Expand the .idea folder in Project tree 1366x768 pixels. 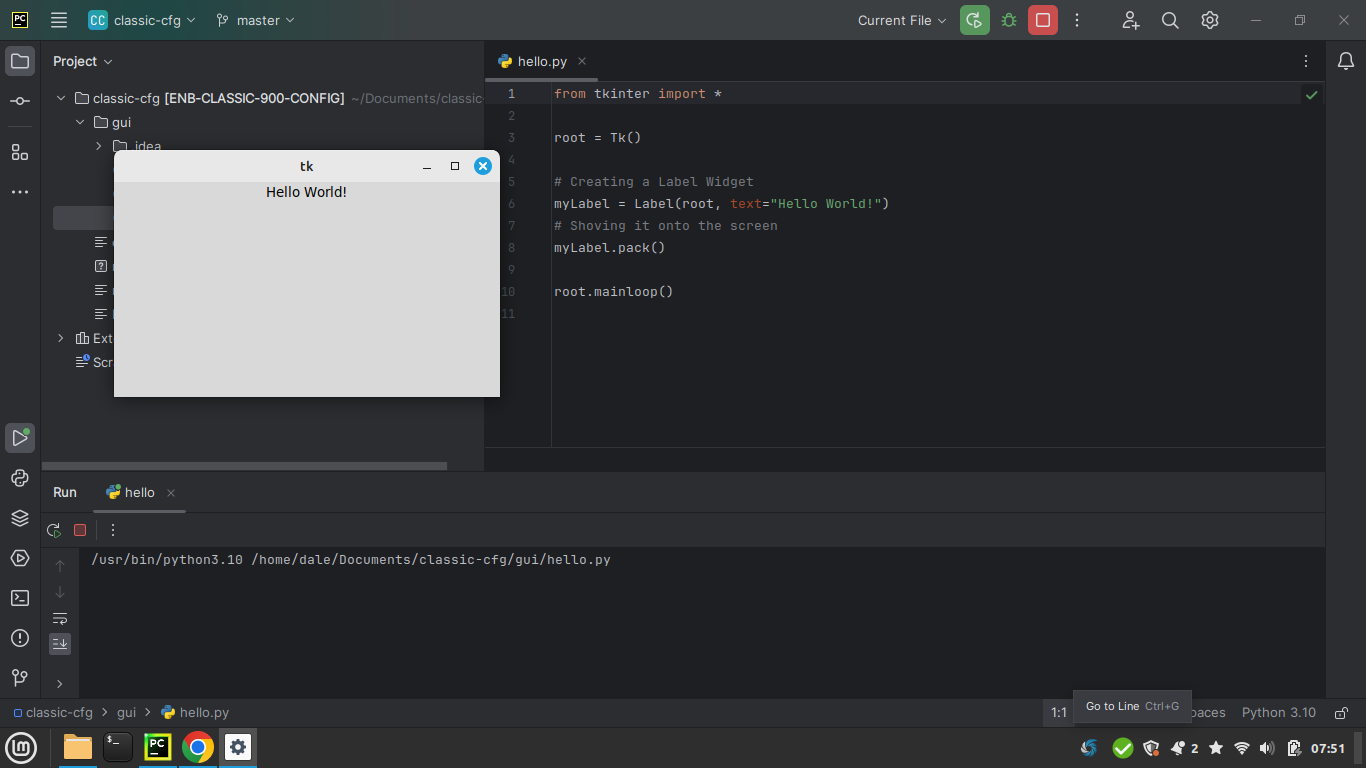point(97,146)
